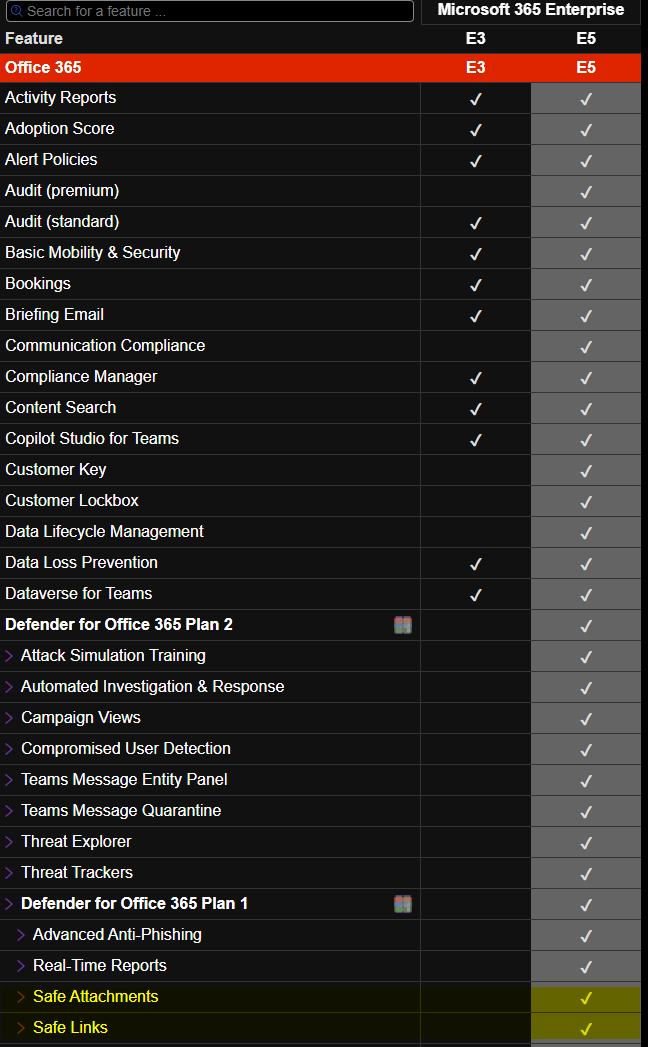Expand the Advanced Anti-Phishing row
Viewport: 648px width, 1047px height.
[x=21, y=935]
